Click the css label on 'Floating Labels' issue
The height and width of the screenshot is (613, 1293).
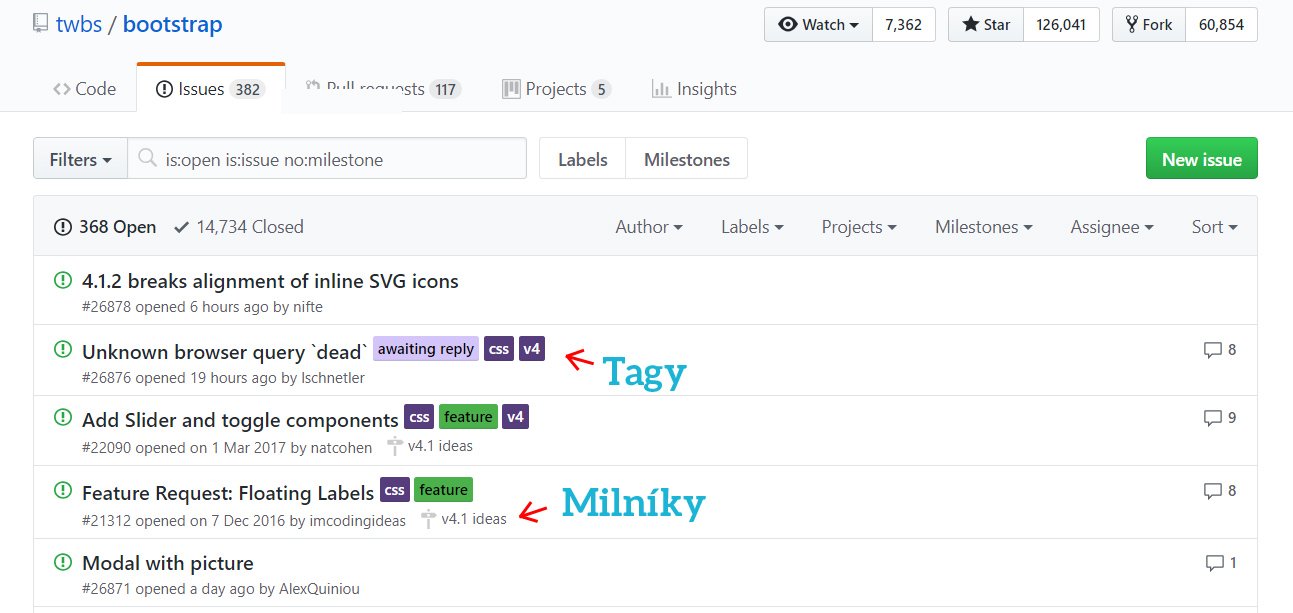(395, 490)
